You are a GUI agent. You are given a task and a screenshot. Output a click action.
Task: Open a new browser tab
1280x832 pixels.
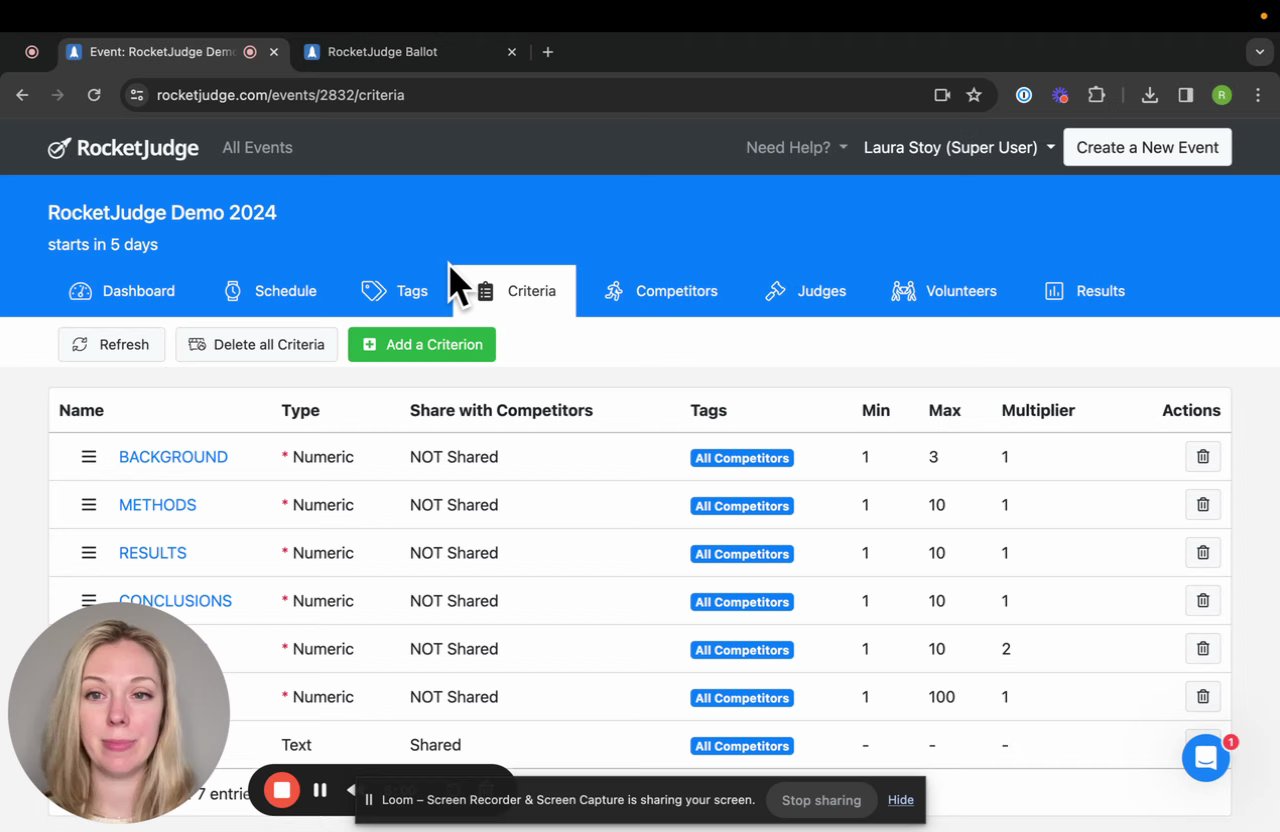pyautogui.click(x=548, y=52)
